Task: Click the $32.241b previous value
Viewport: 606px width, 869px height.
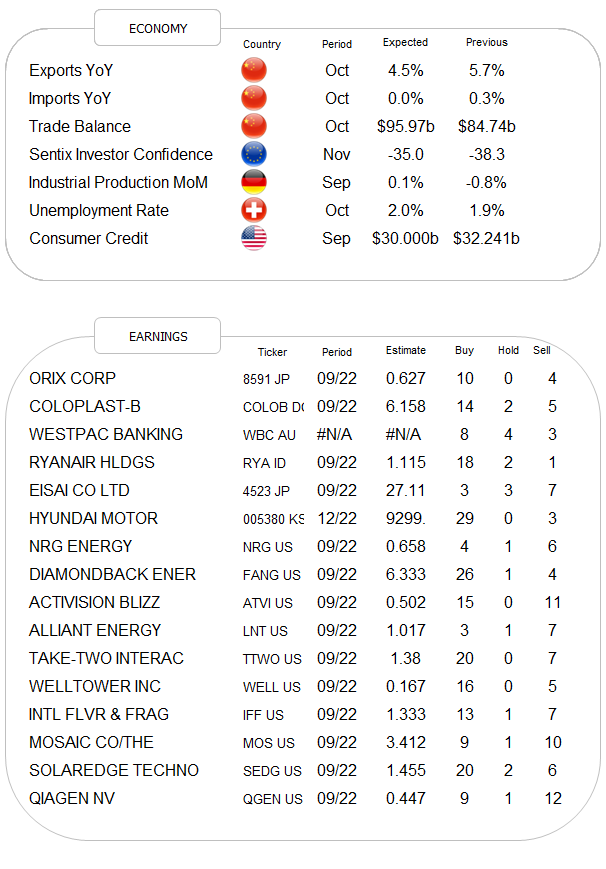Action: point(486,238)
